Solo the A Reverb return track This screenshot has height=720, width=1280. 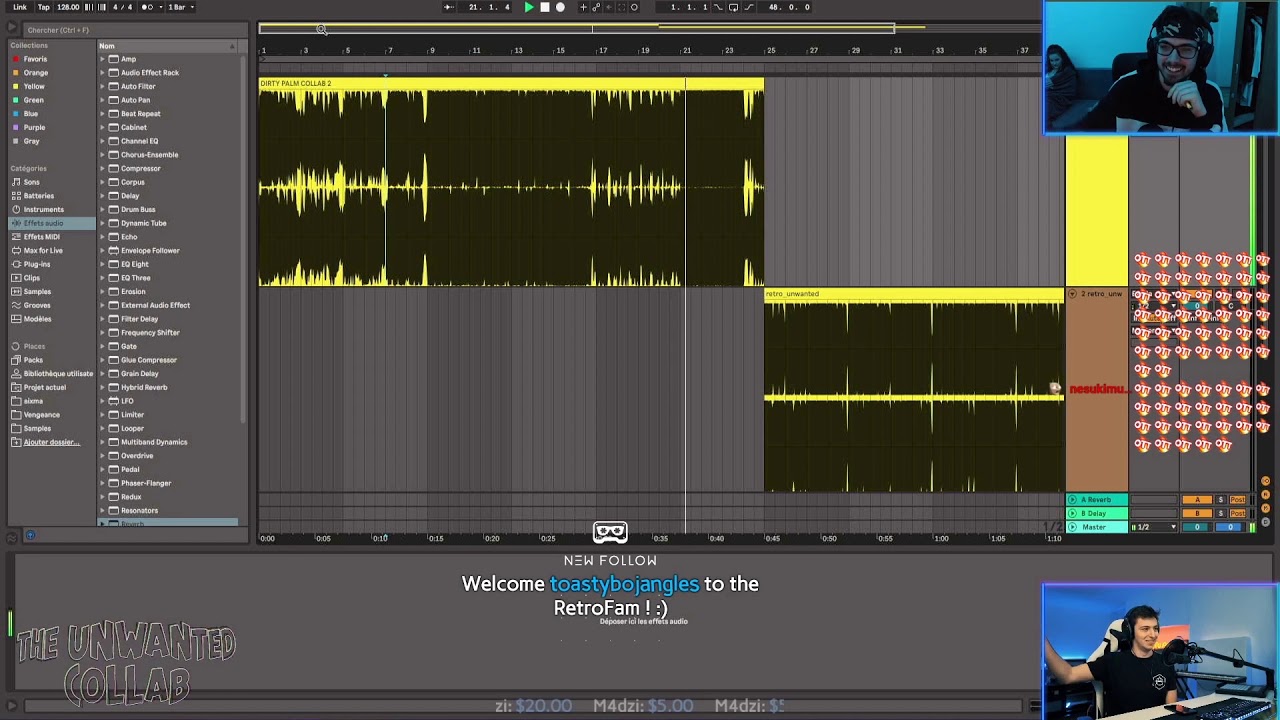click(1220, 500)
